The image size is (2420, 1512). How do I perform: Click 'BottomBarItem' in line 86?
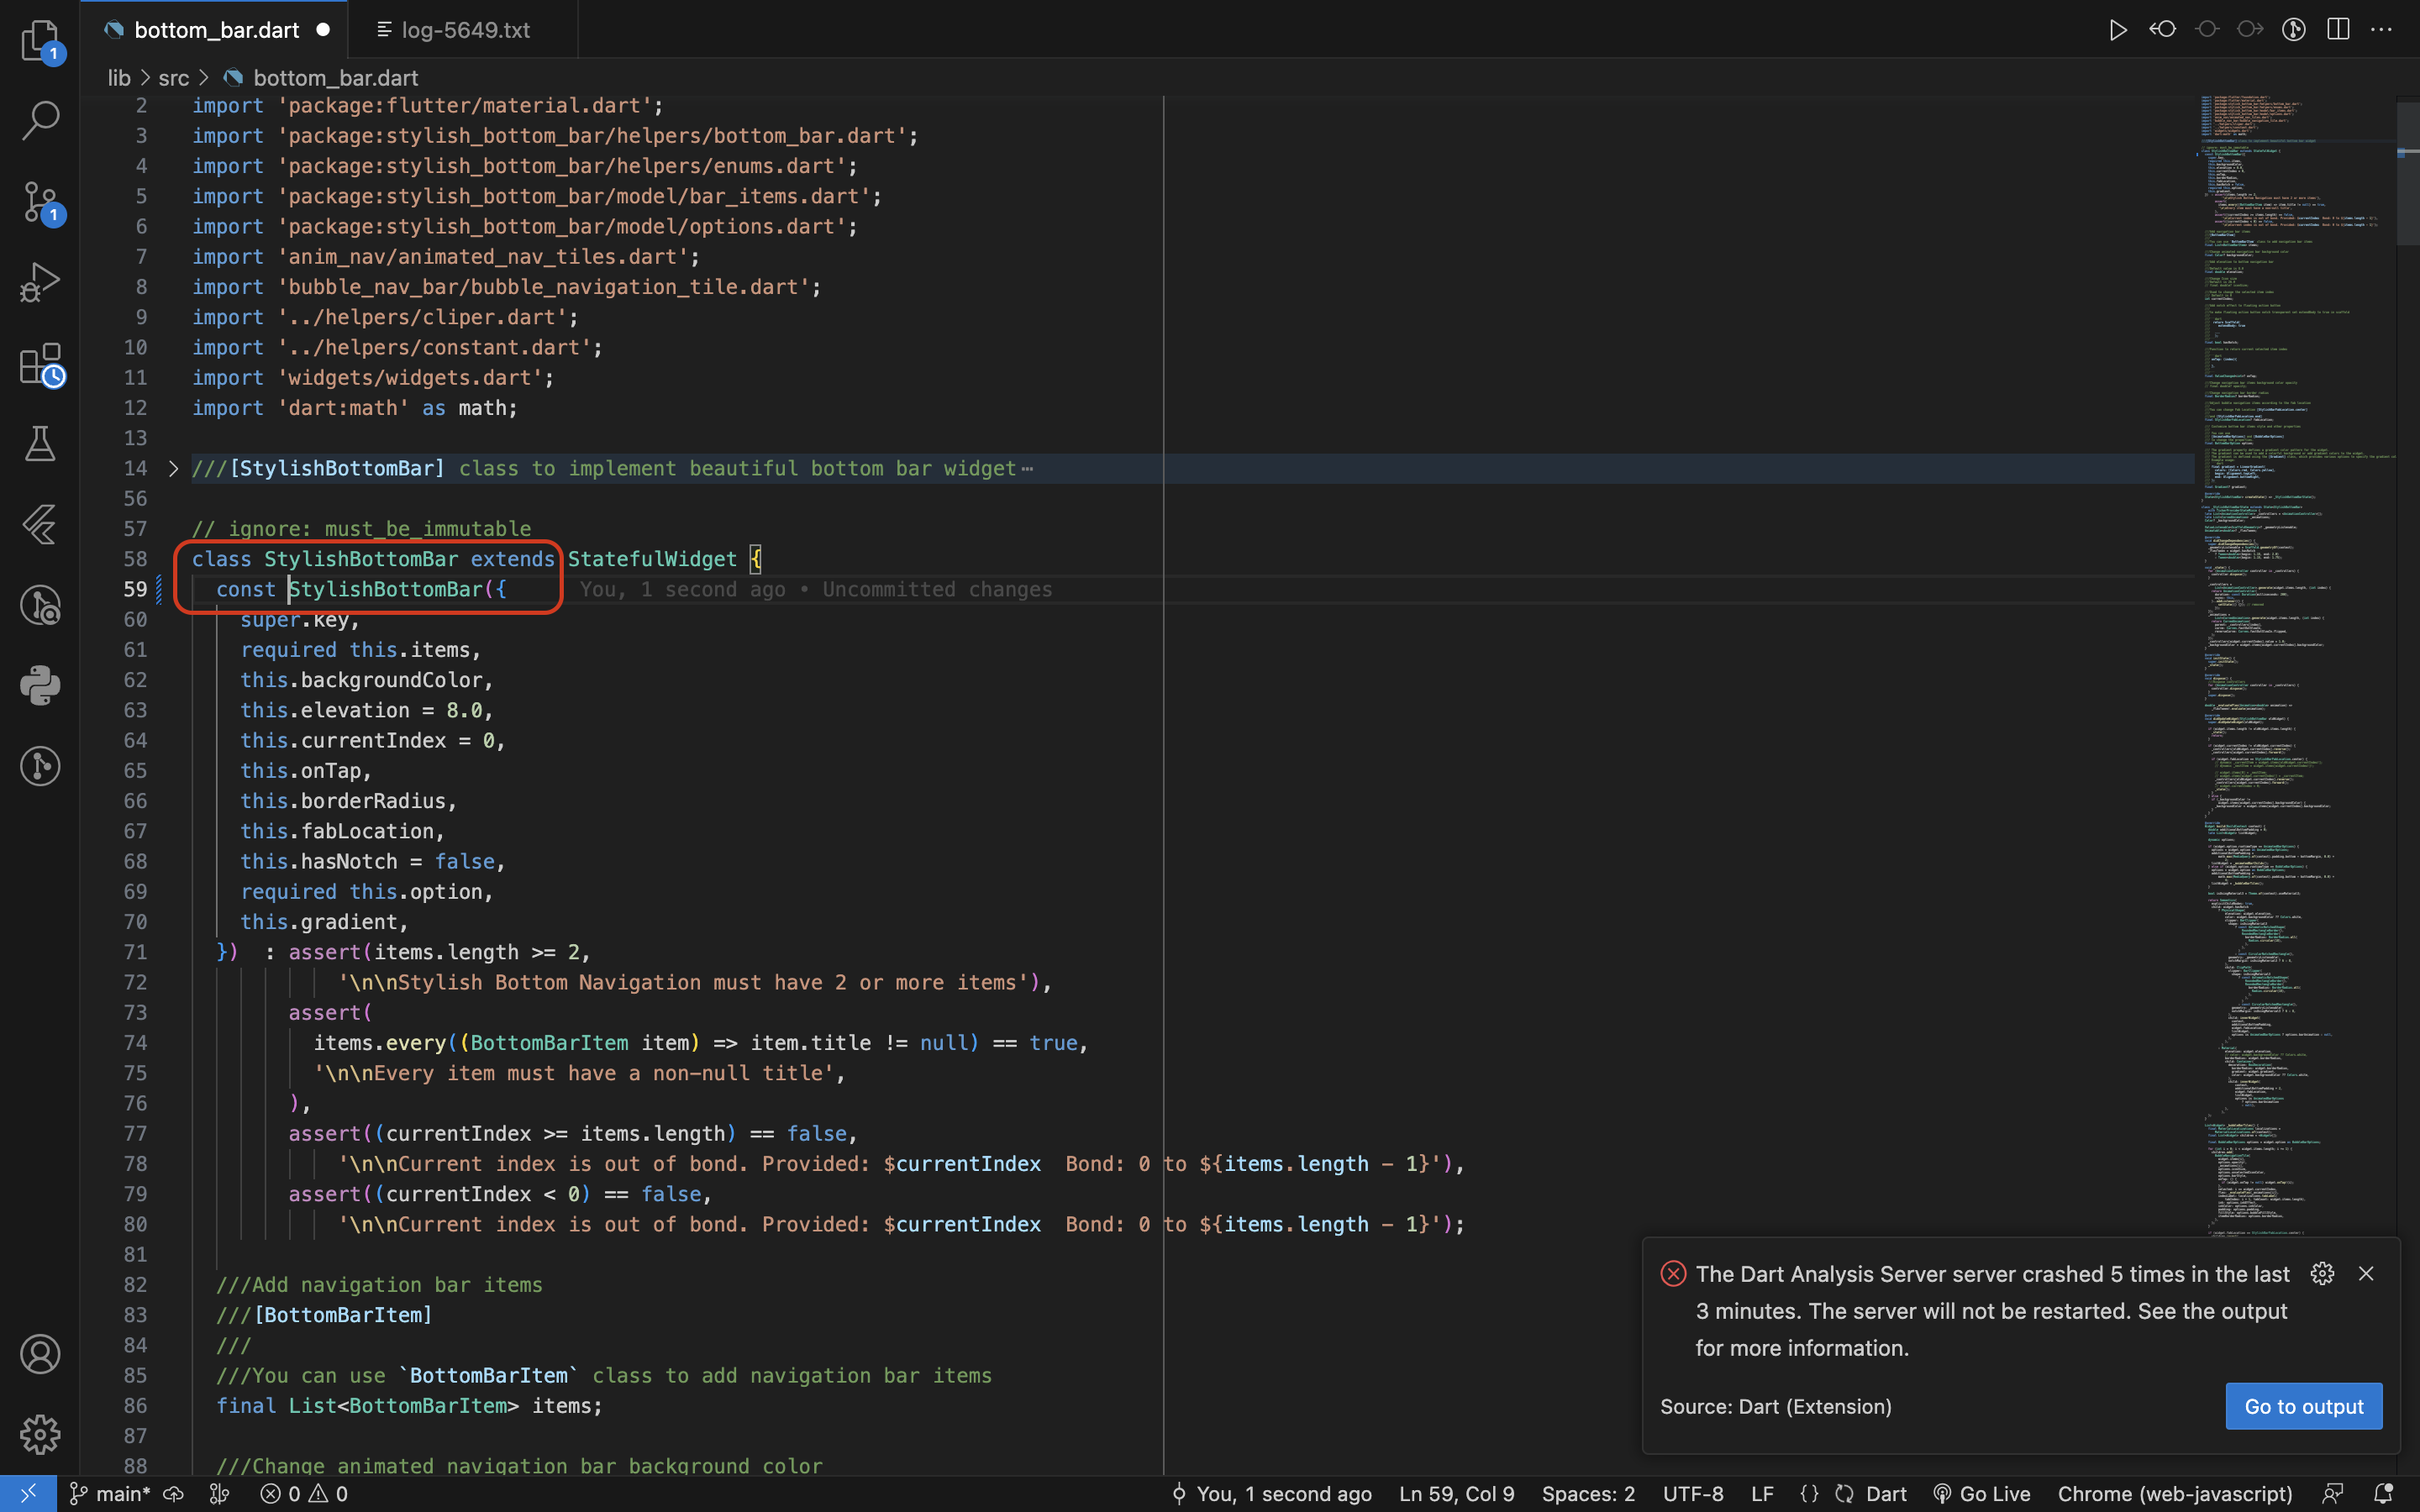pyautogui.click(x=428, y=1406)
